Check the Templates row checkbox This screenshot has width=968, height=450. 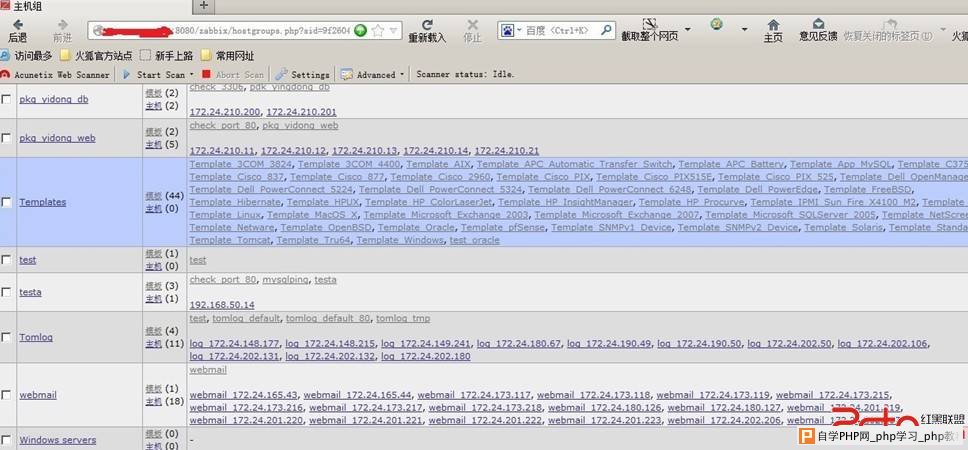(x=6, y=202)
